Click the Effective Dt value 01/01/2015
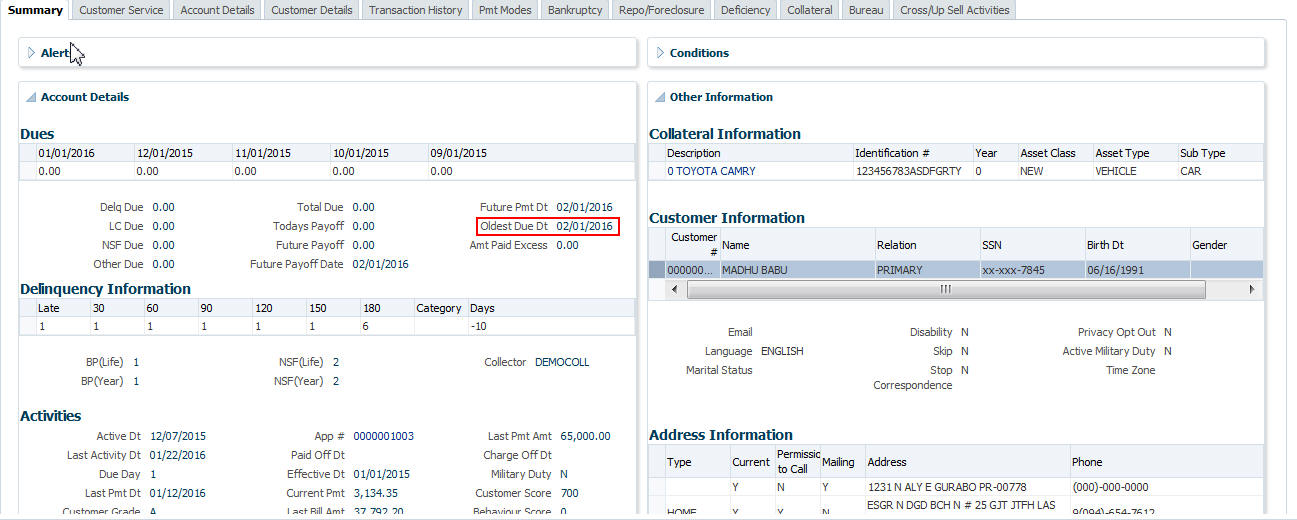This screenshot has width=1297, height=520. point(381,474)
